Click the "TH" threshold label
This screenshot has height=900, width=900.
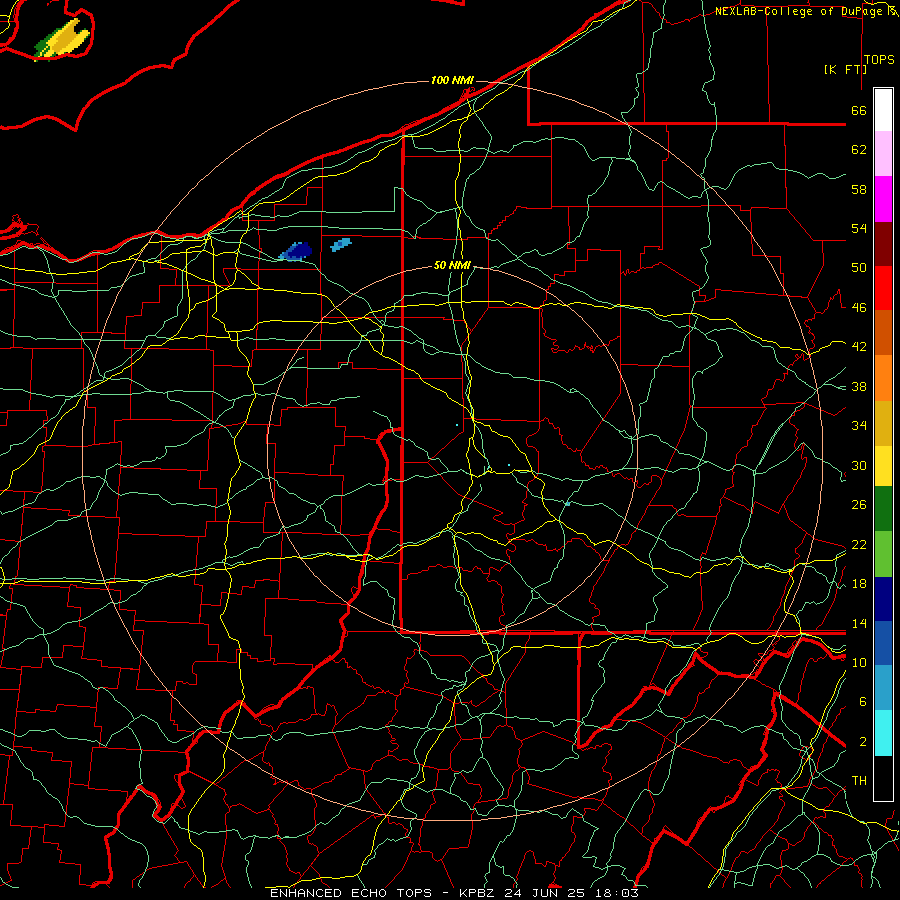(859, 781)
